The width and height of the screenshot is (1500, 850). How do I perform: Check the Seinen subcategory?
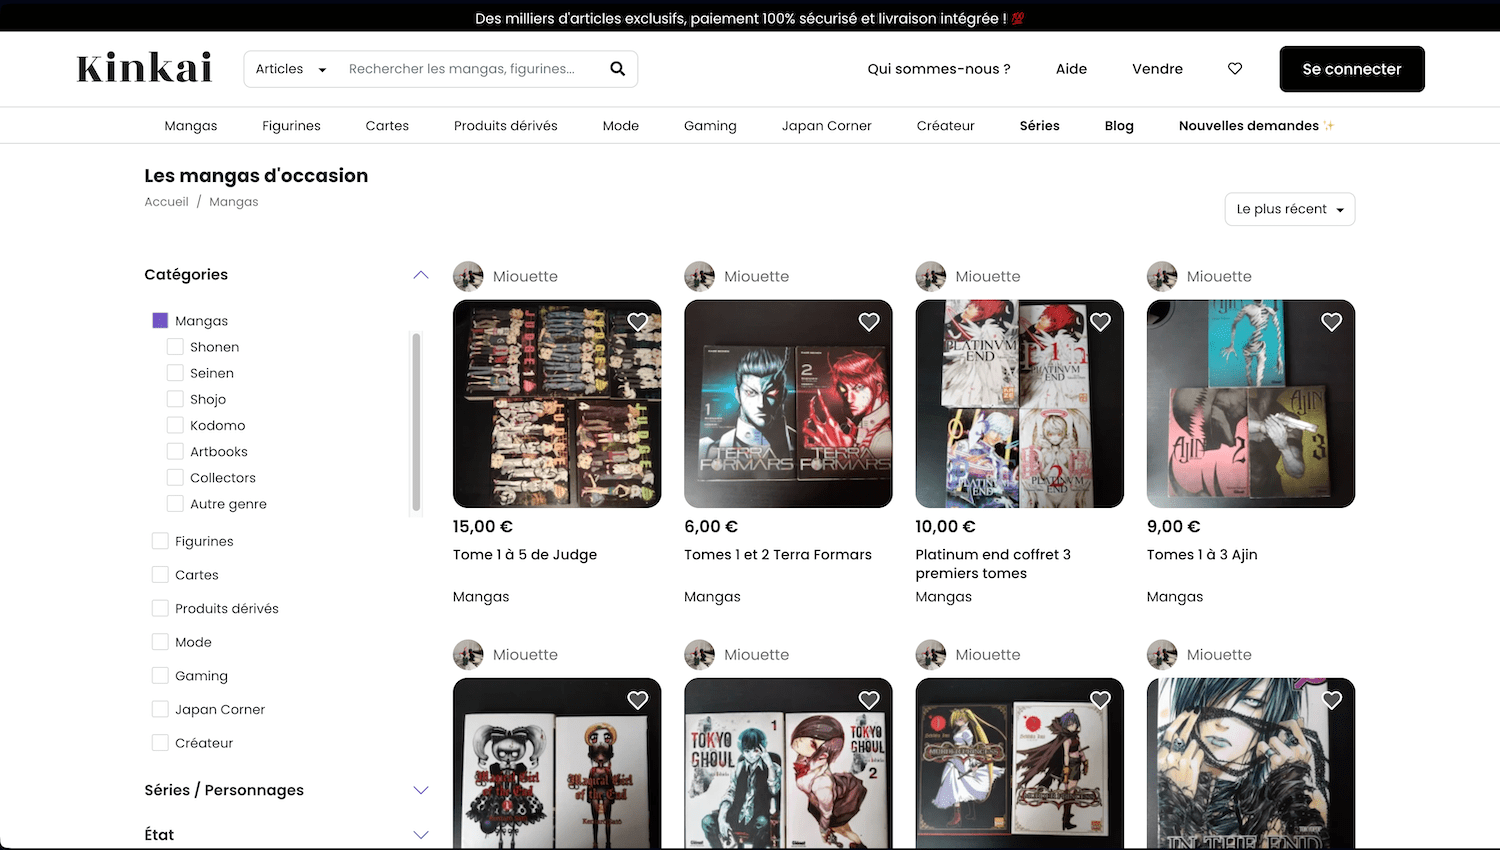click(x=175, y=373)
